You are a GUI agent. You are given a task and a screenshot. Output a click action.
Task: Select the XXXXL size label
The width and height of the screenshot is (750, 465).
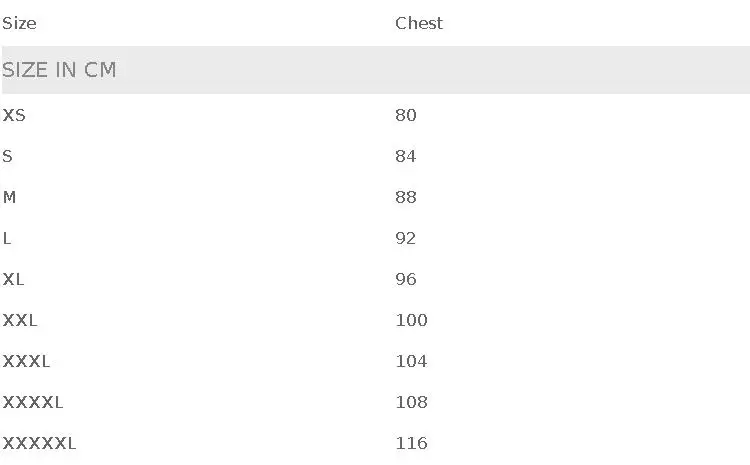click(x=33, y=402)
